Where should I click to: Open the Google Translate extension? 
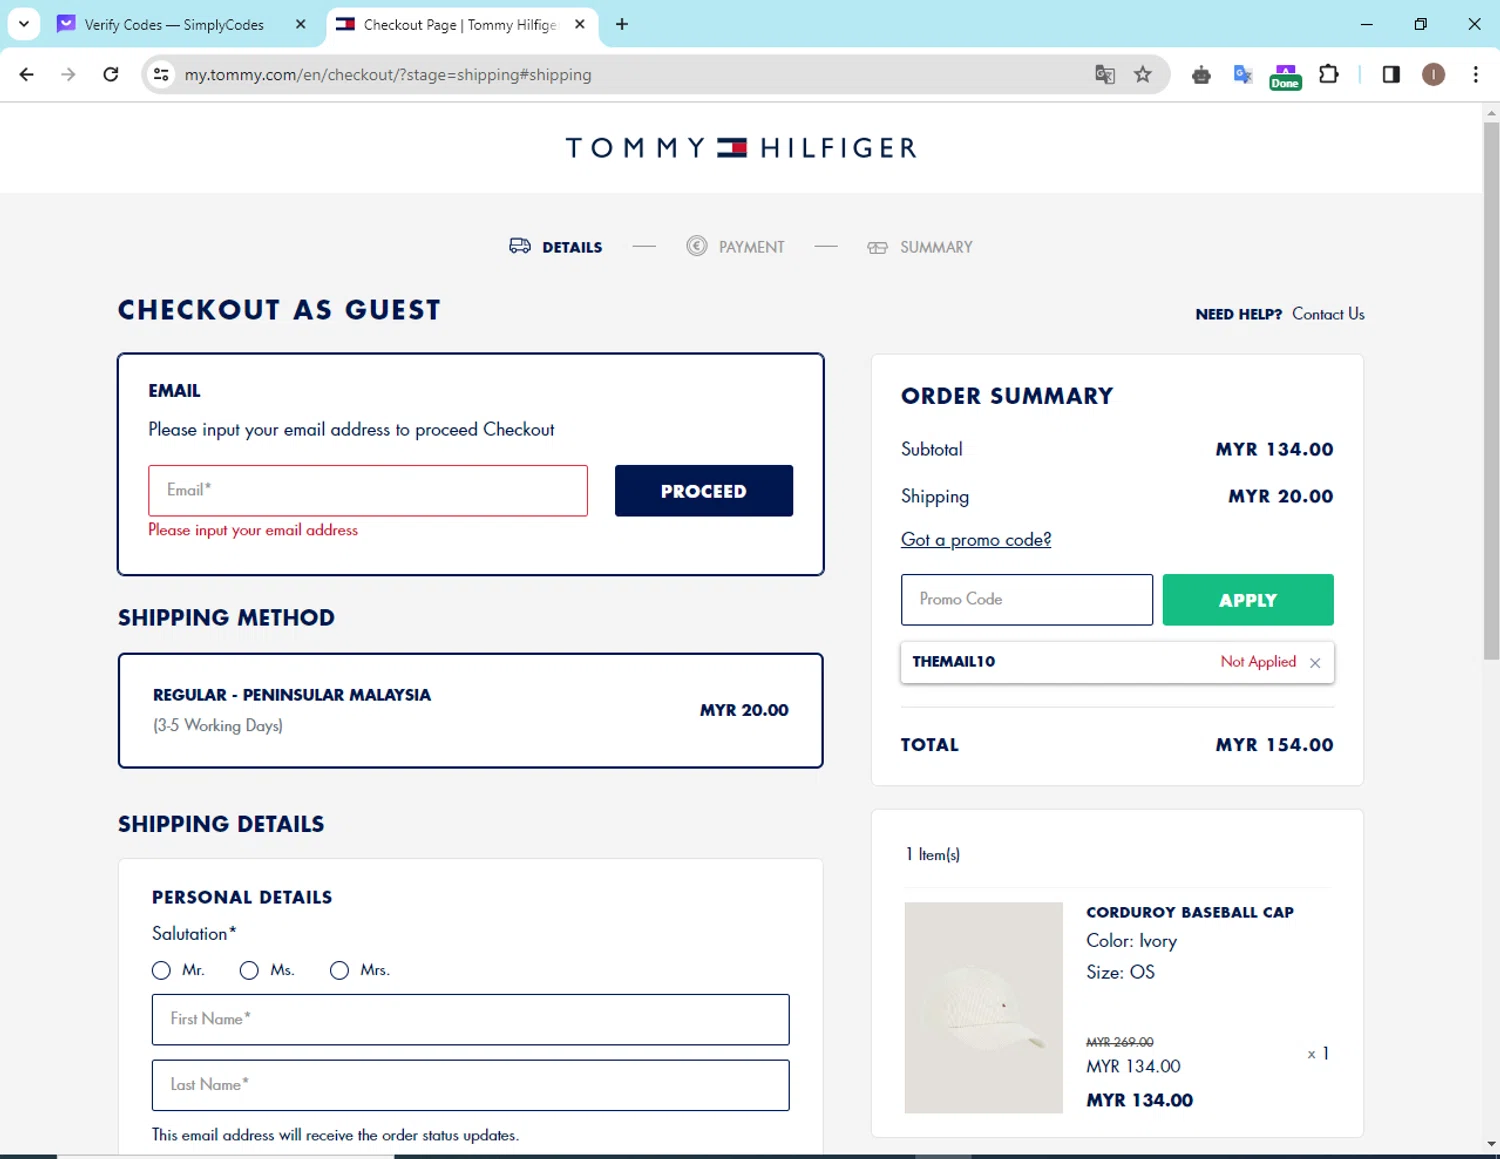[1243, 74]
